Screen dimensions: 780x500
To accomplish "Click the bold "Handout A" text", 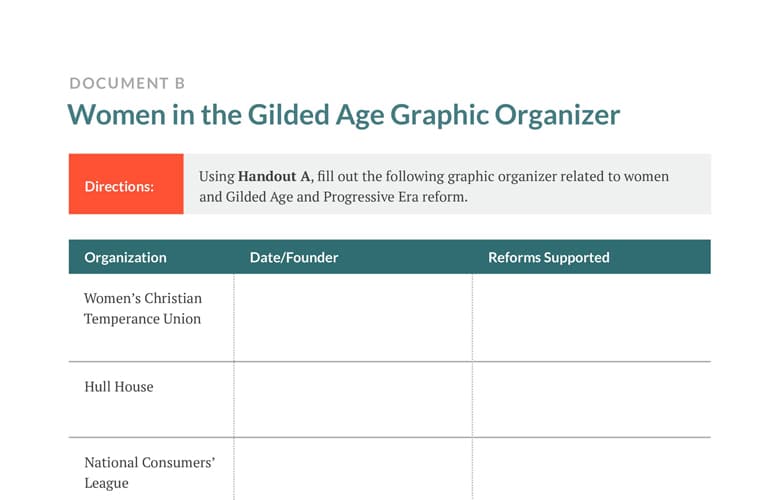I will pos(275,176).
